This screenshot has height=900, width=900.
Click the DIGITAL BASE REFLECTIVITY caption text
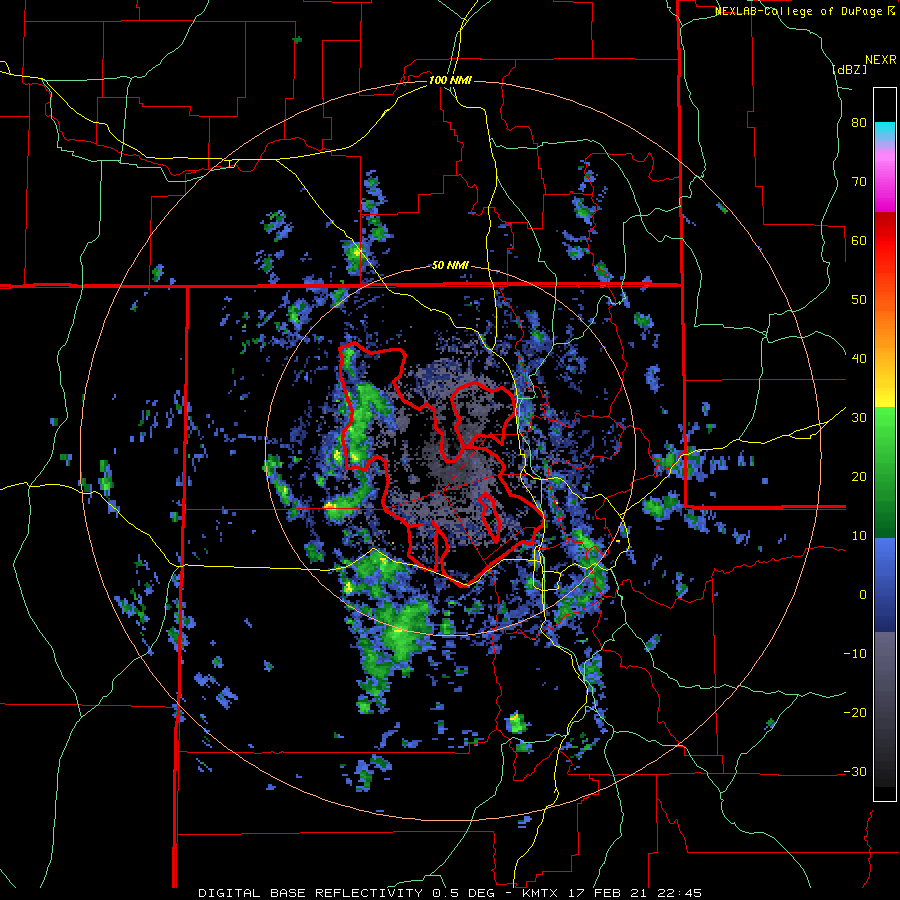point(311,893)
